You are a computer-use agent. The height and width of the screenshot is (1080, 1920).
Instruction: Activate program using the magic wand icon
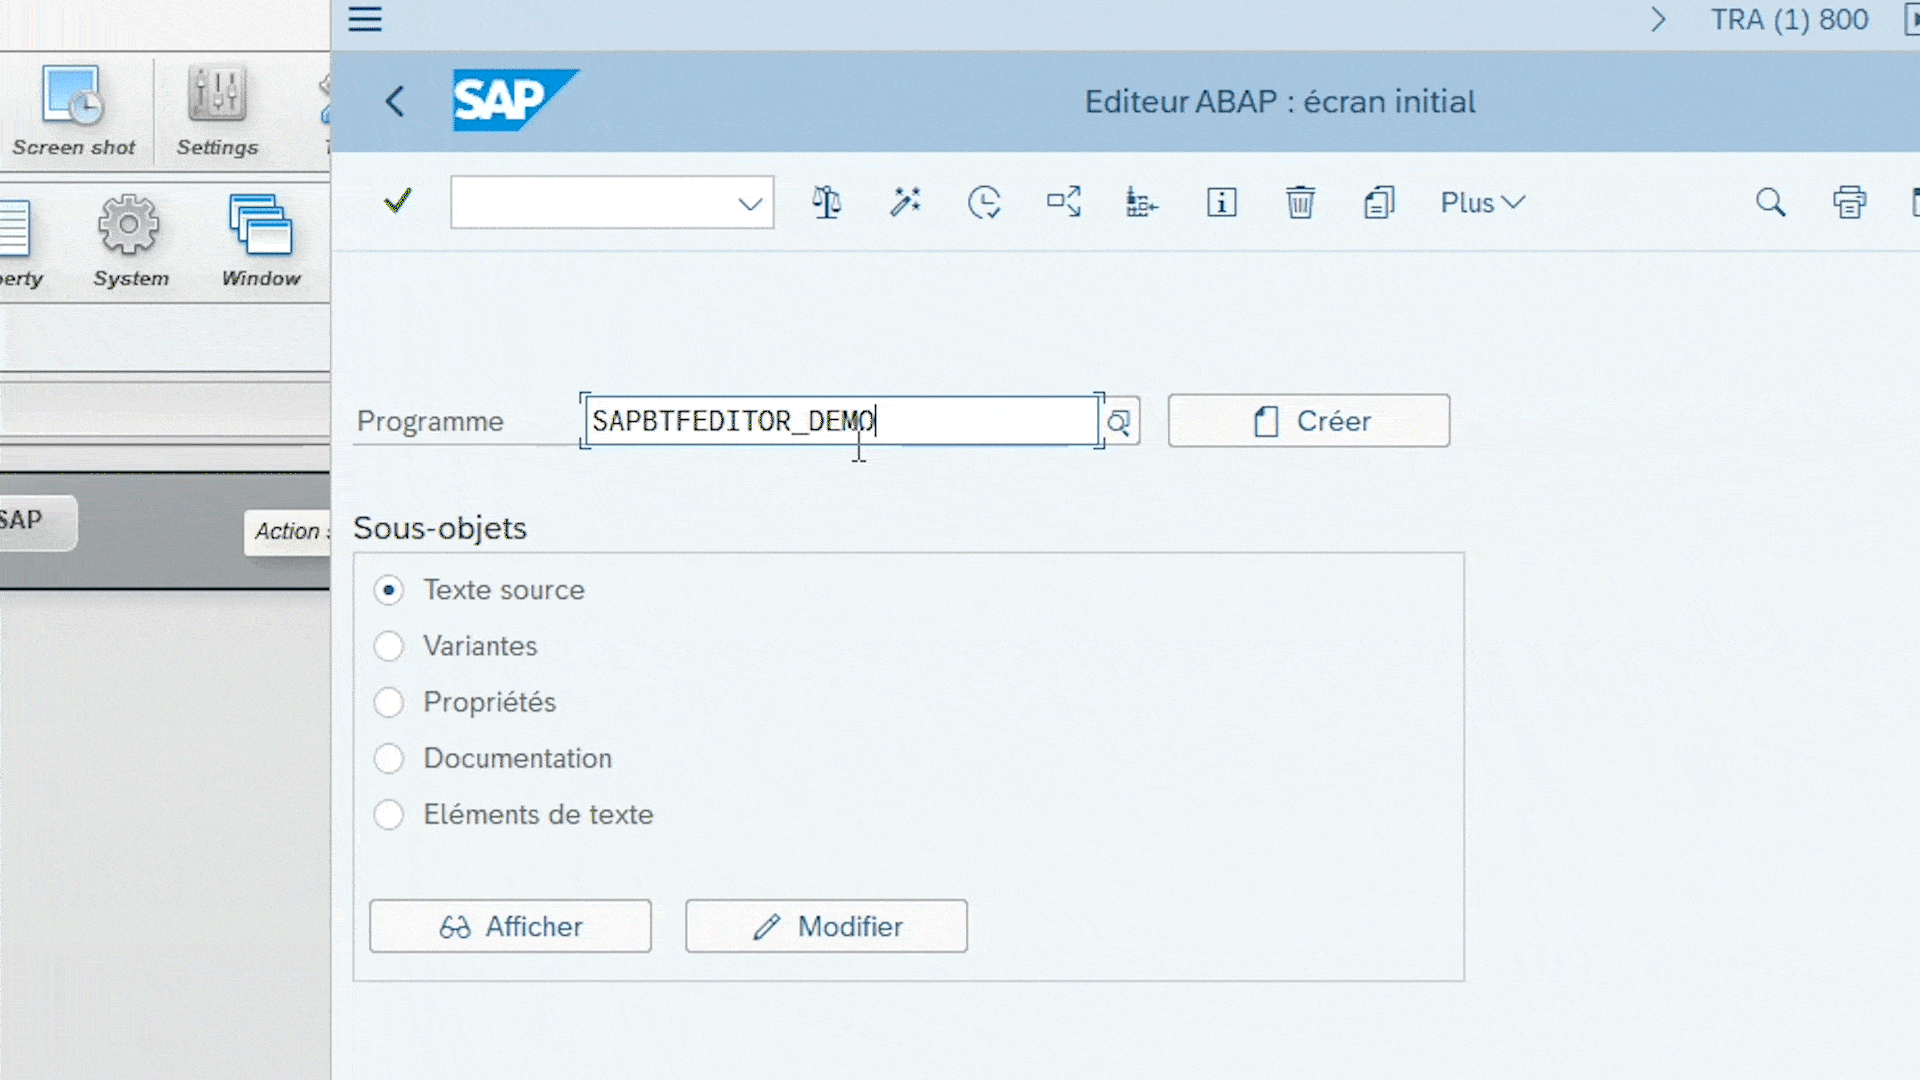point(906,202)
